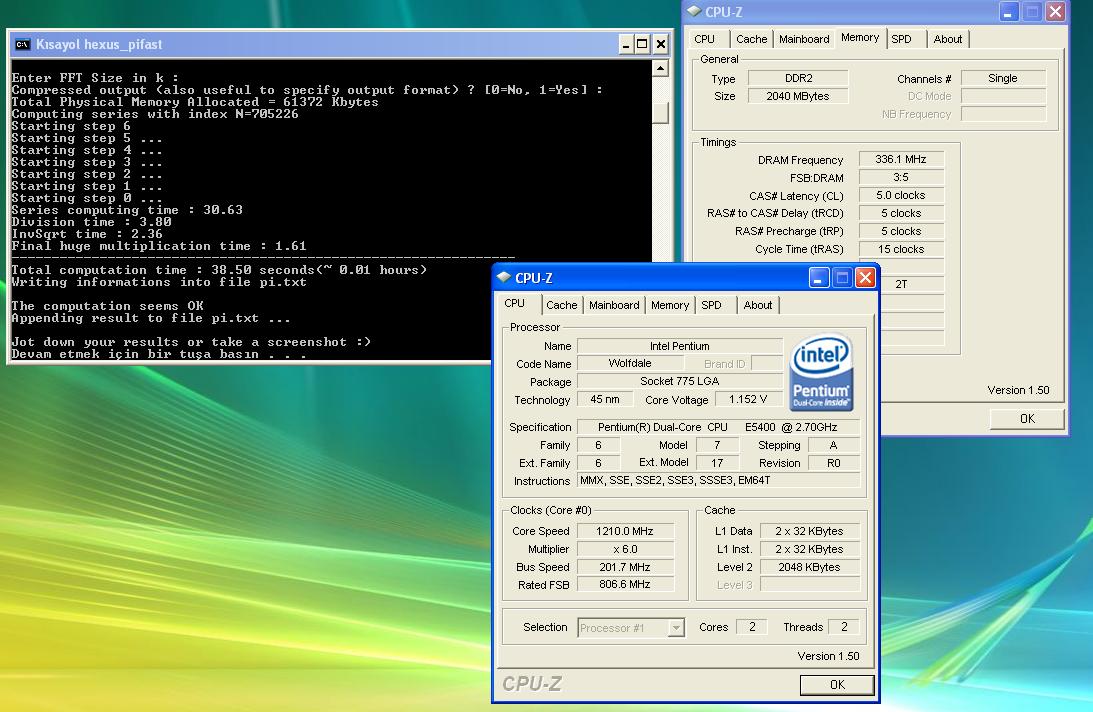Click the 806.6 MHz rated FSB value
The height and width of the screenshot is (712, 1093).
(x=625, y=584)
